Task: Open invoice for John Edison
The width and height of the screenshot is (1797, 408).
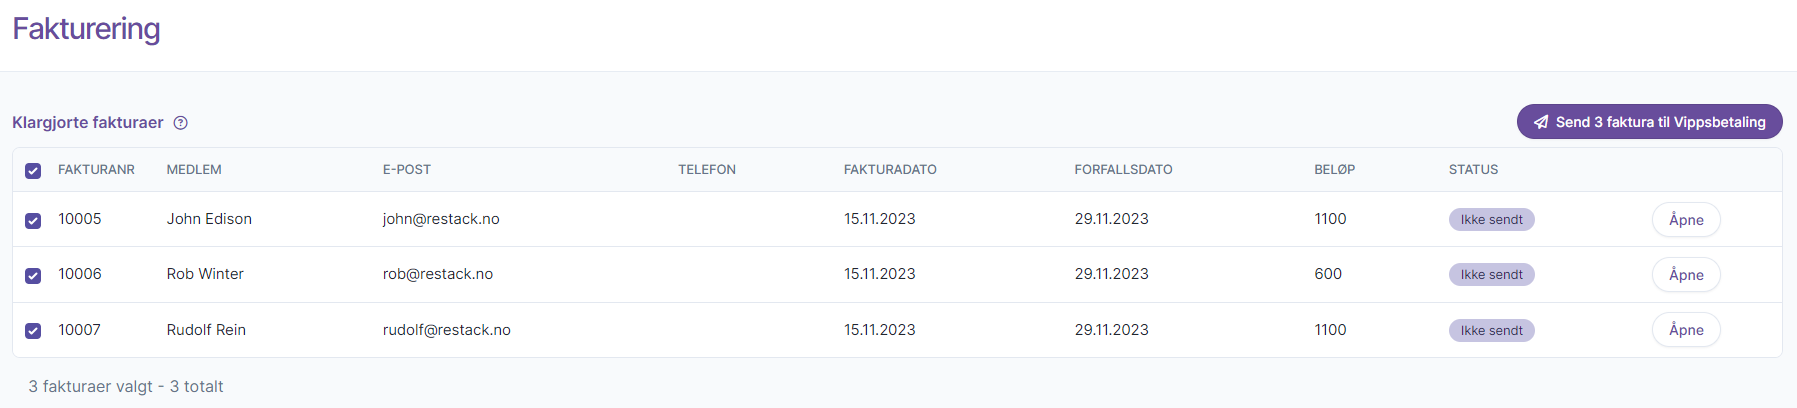Action: point(1686,220)
